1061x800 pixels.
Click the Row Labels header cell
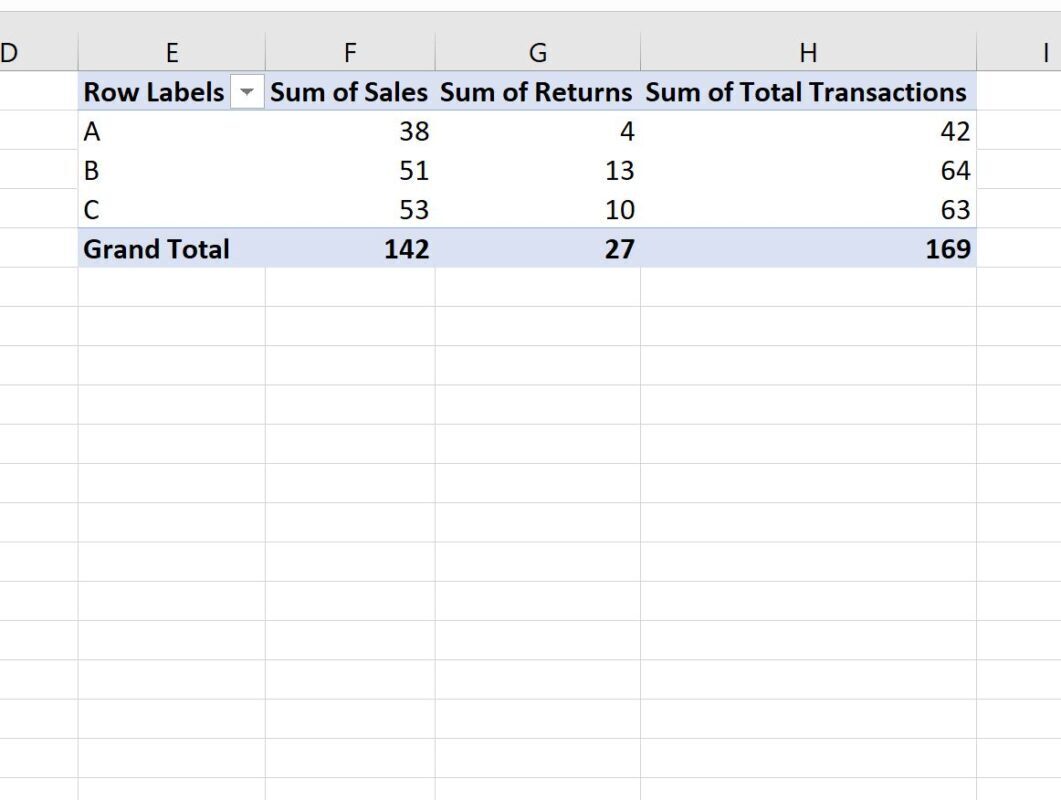(172, 91)
